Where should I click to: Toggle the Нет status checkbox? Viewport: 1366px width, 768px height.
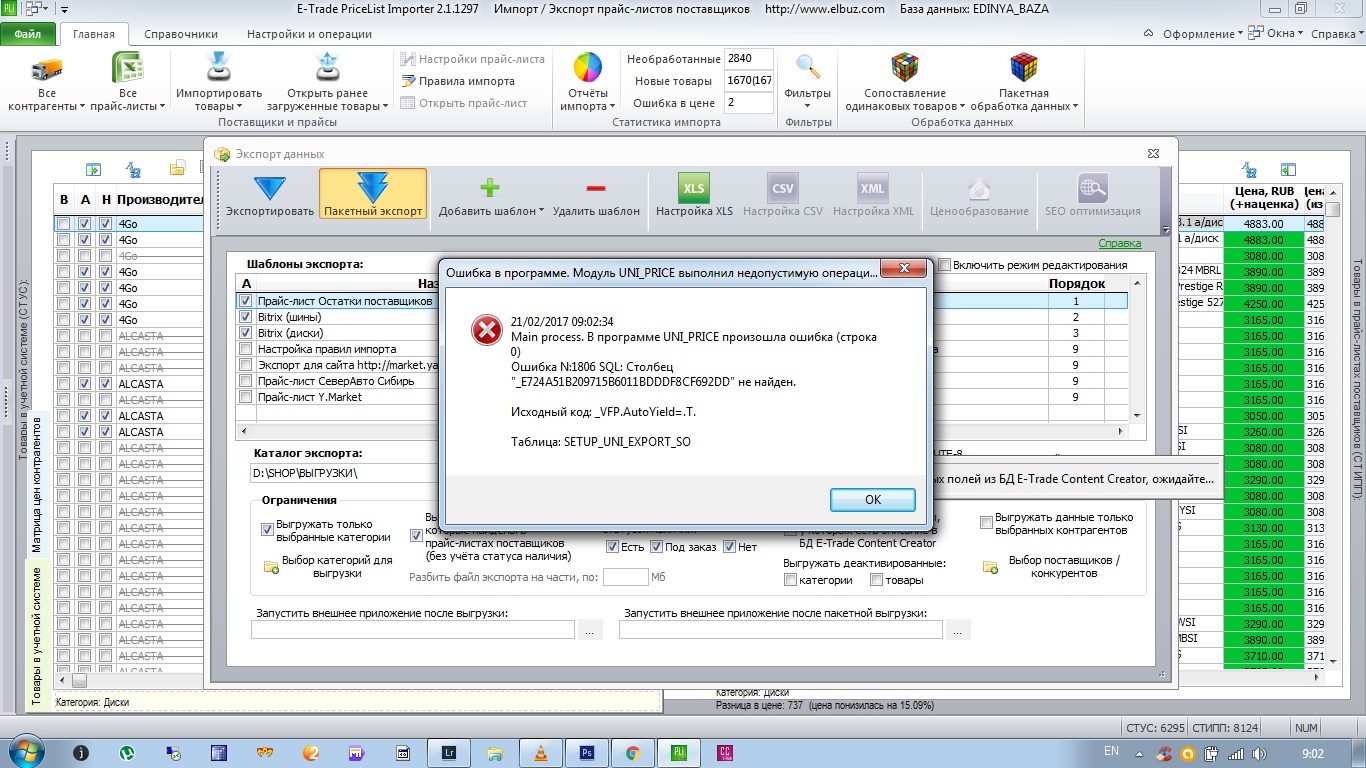pos(729,547)
